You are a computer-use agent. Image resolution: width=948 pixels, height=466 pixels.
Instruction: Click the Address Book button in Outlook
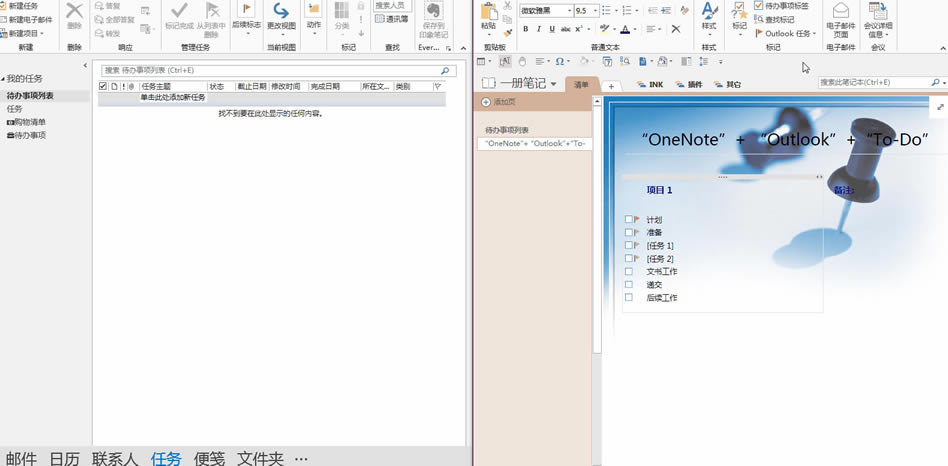coord(392,19)
